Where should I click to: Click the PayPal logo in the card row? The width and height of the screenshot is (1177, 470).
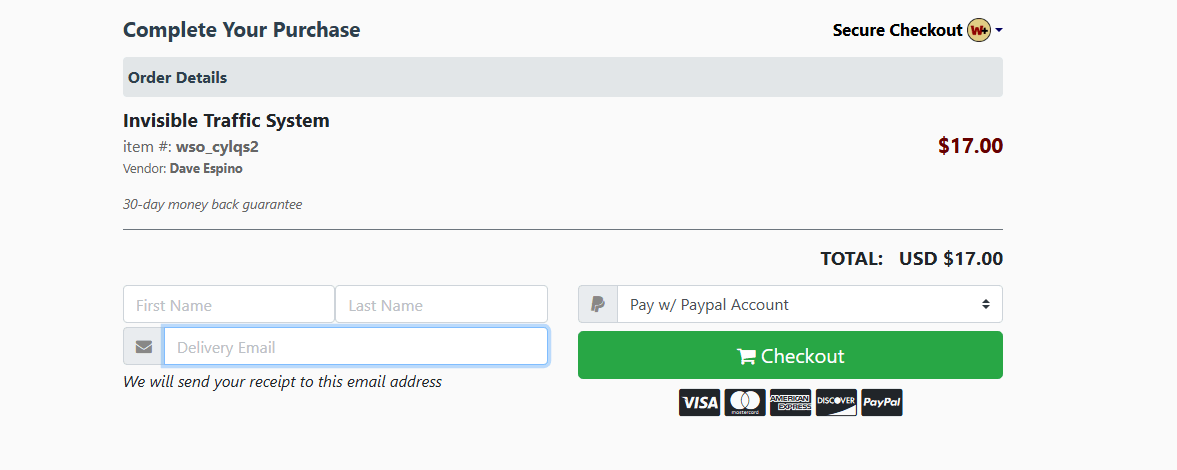click(881, 402)
